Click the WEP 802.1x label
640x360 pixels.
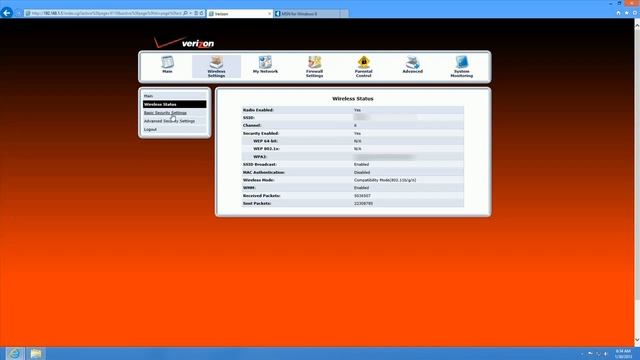(x=266, y=149)
